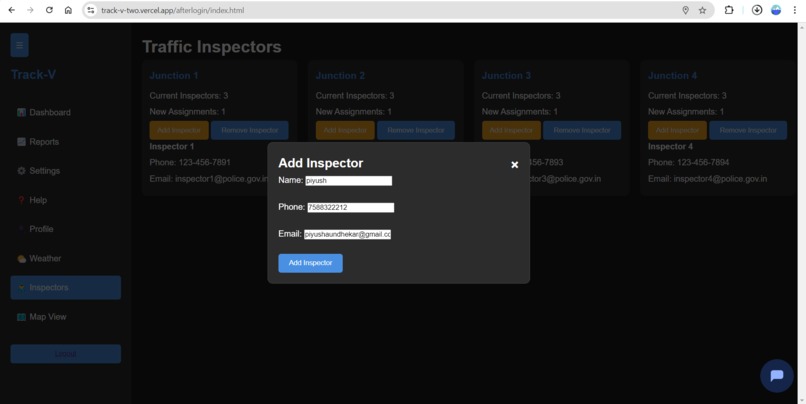The width and height of the screenshot is (806, 404).
Task: Remove Inspector from Junction 2
Action: (416, 131)
